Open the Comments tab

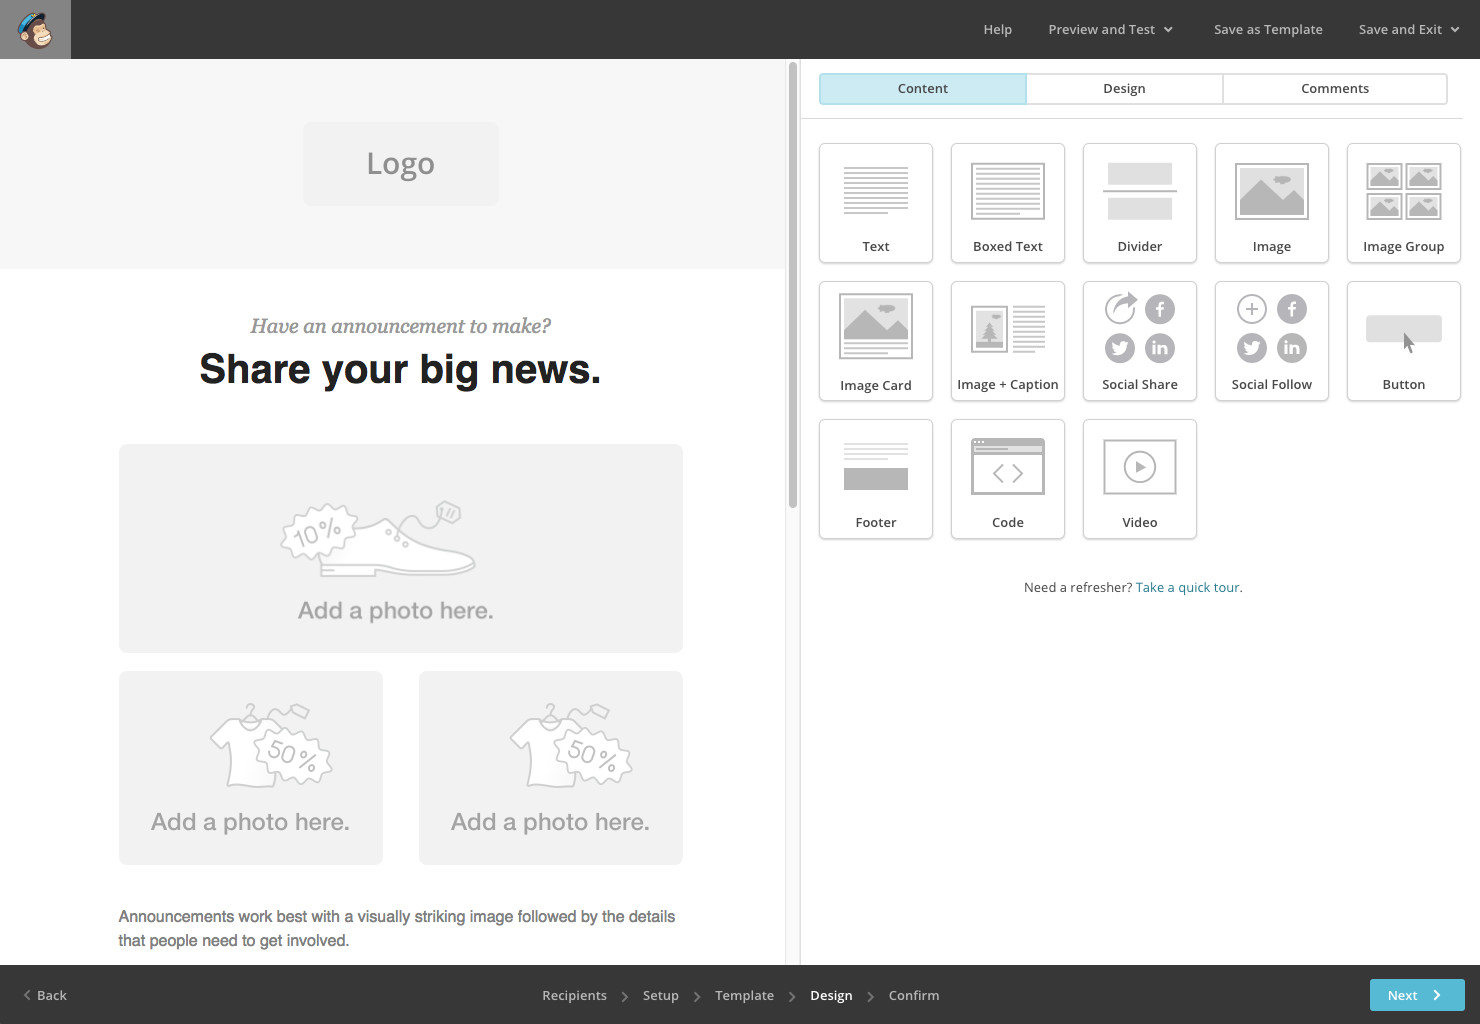coord(1334,89)
